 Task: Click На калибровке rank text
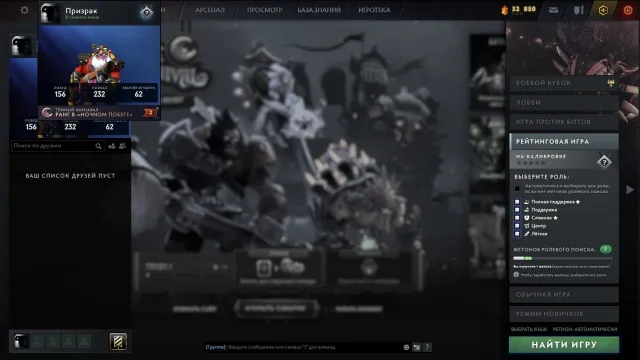point(541,156)
